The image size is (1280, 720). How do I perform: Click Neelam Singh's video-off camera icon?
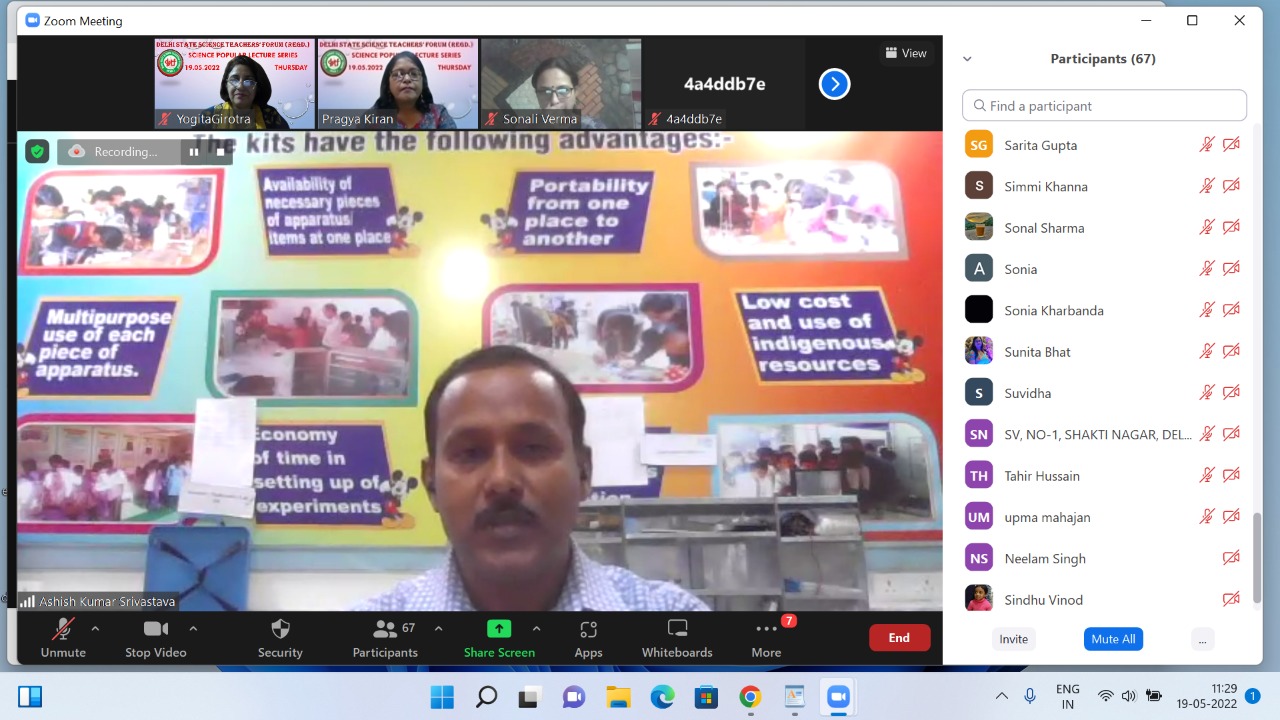coord(1231,558)
